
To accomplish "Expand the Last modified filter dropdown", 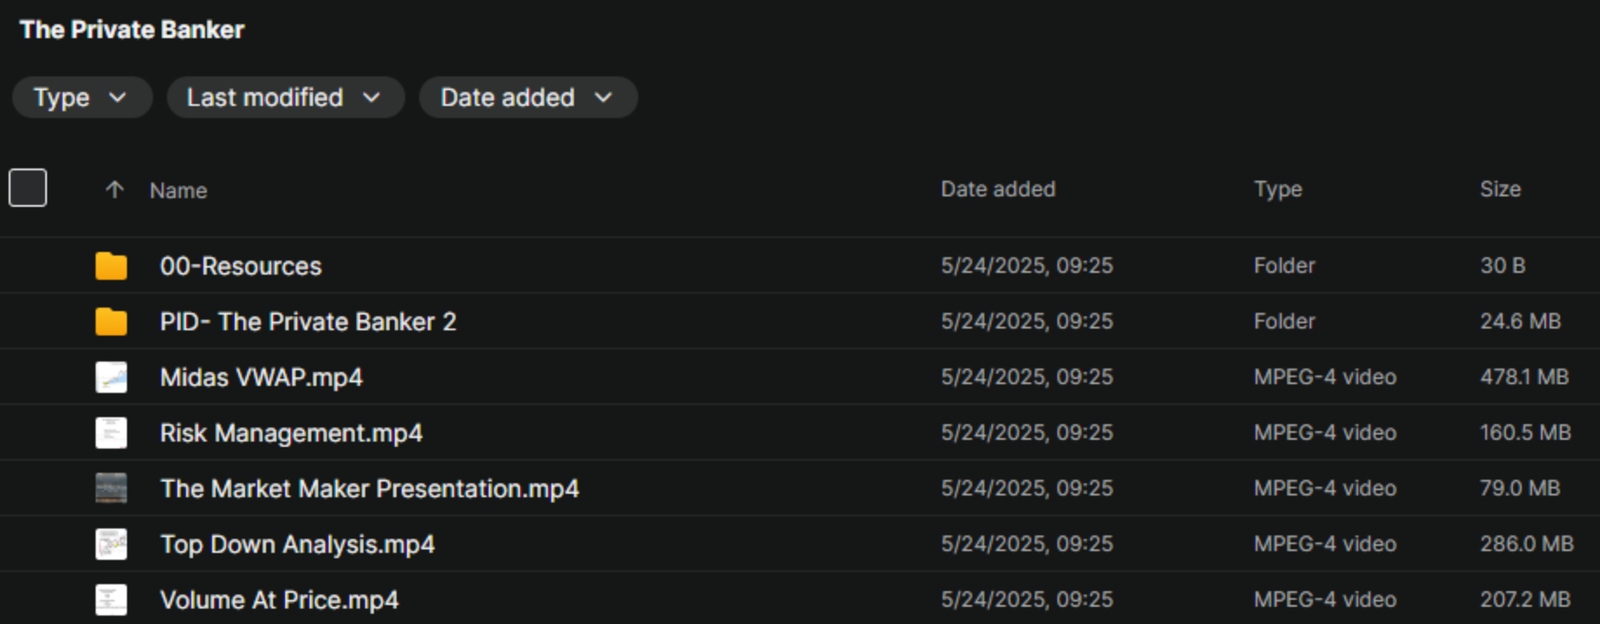I will click(x=285, y=98).
